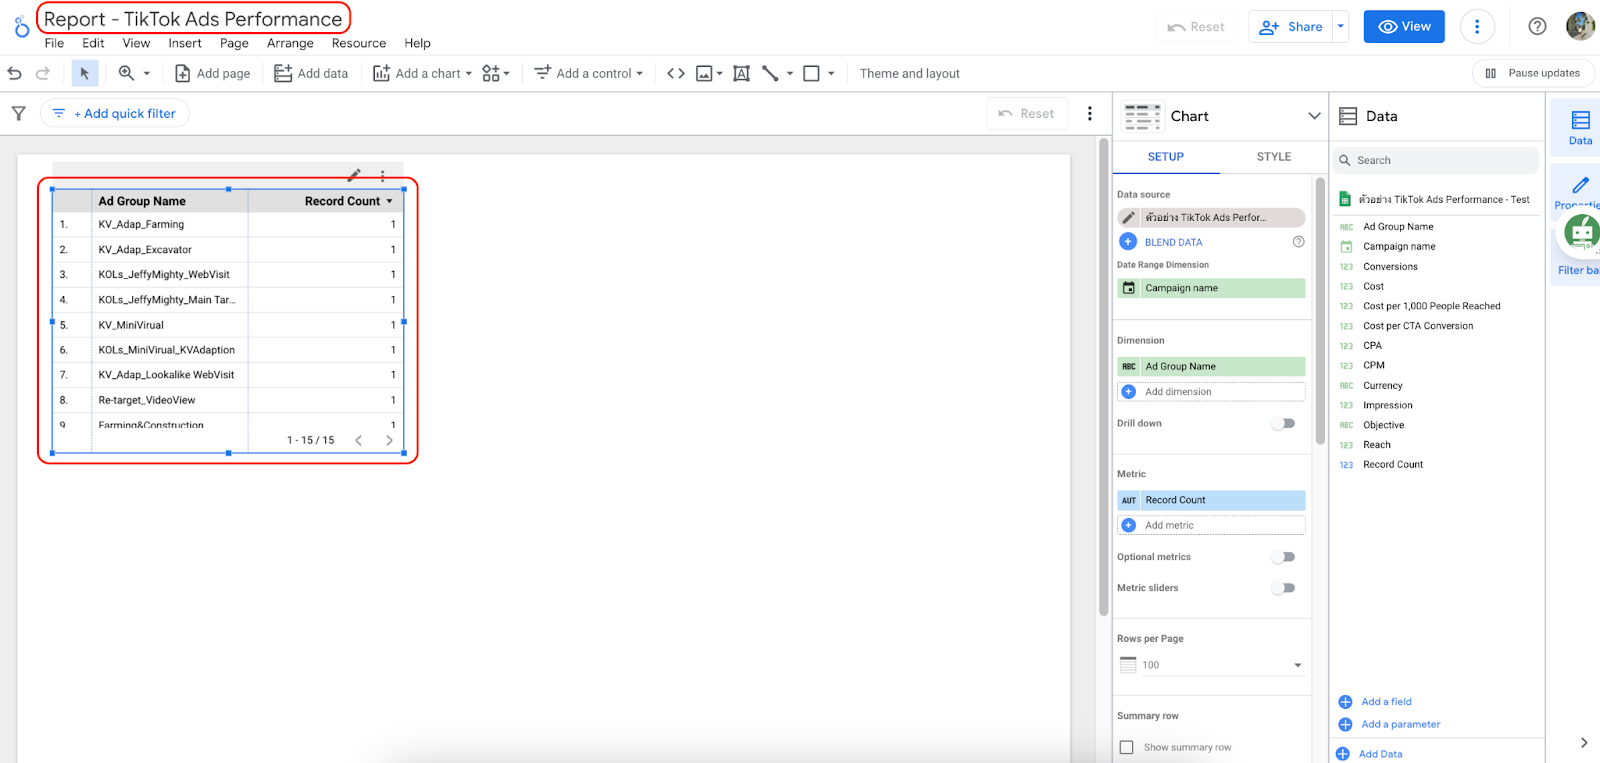Screen dimensions: 1600x763
Task: Open the Add a chart dropdown
Action: pos(422,73)
